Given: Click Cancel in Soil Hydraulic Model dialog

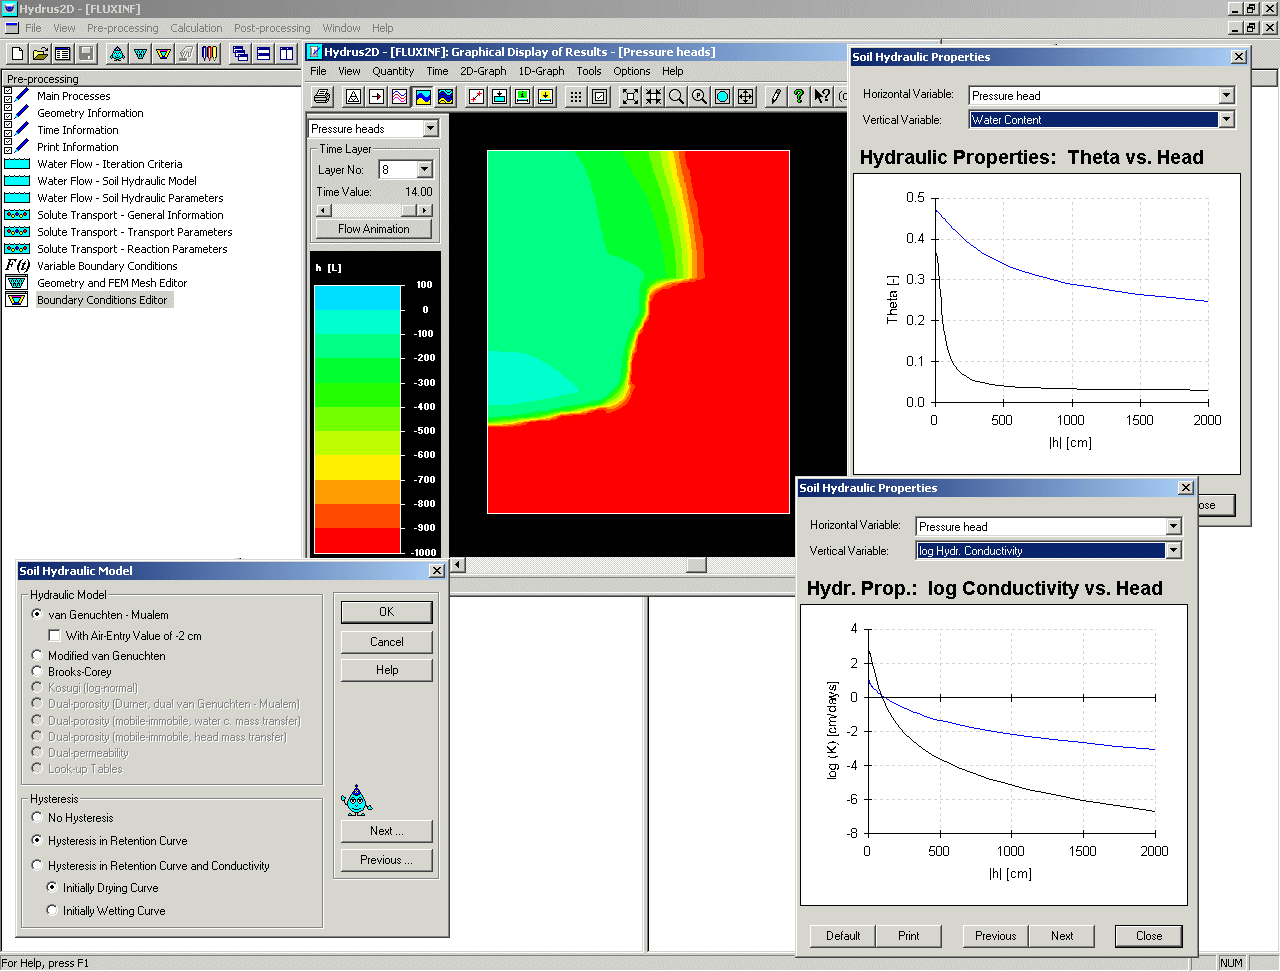Looking at the screenshot, I should pyautogui.click(x=387, y=642).
